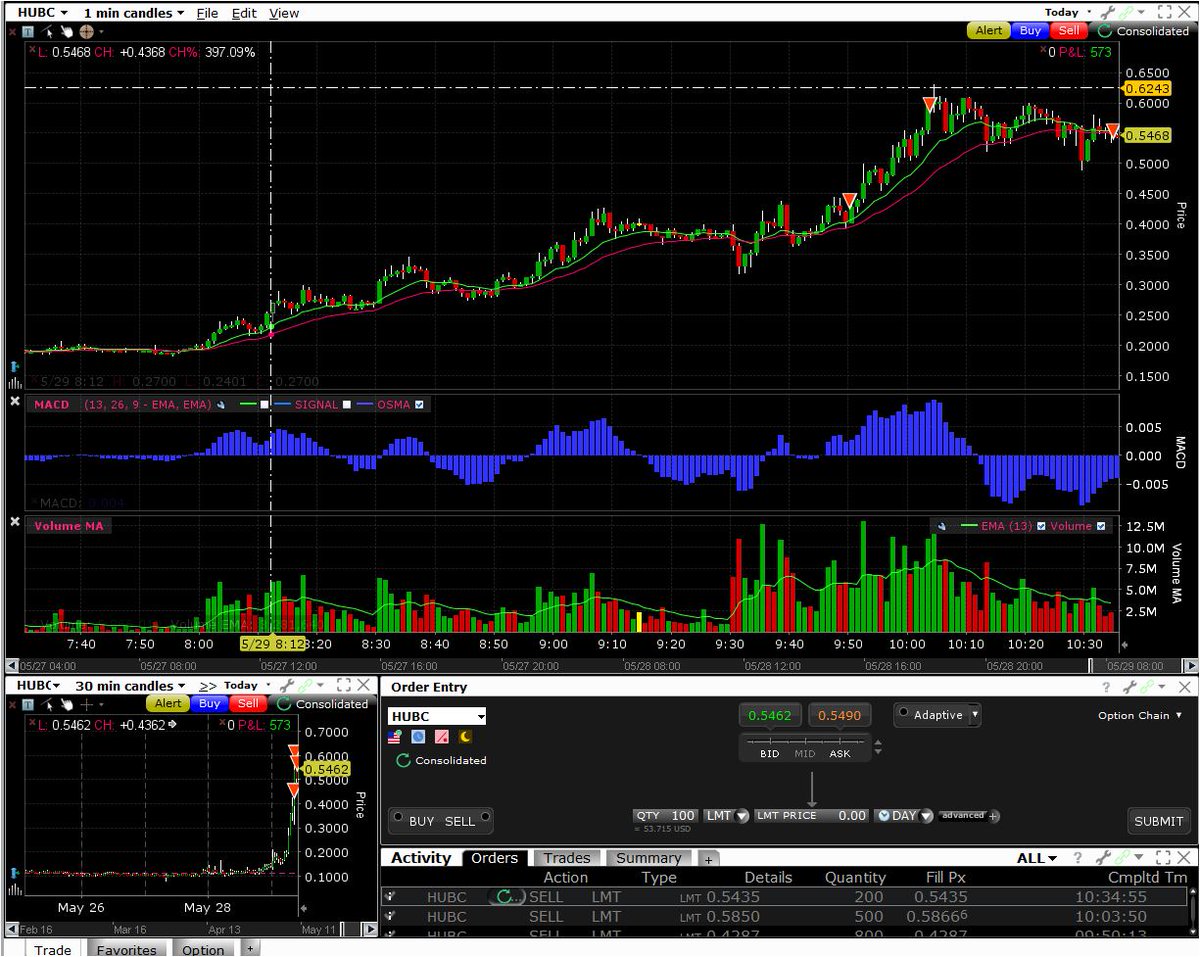Toggle the EMA (13) checkbox in Volume MA
The height and width of the screenshot is (957, 1200).
tap(1041, 526)
